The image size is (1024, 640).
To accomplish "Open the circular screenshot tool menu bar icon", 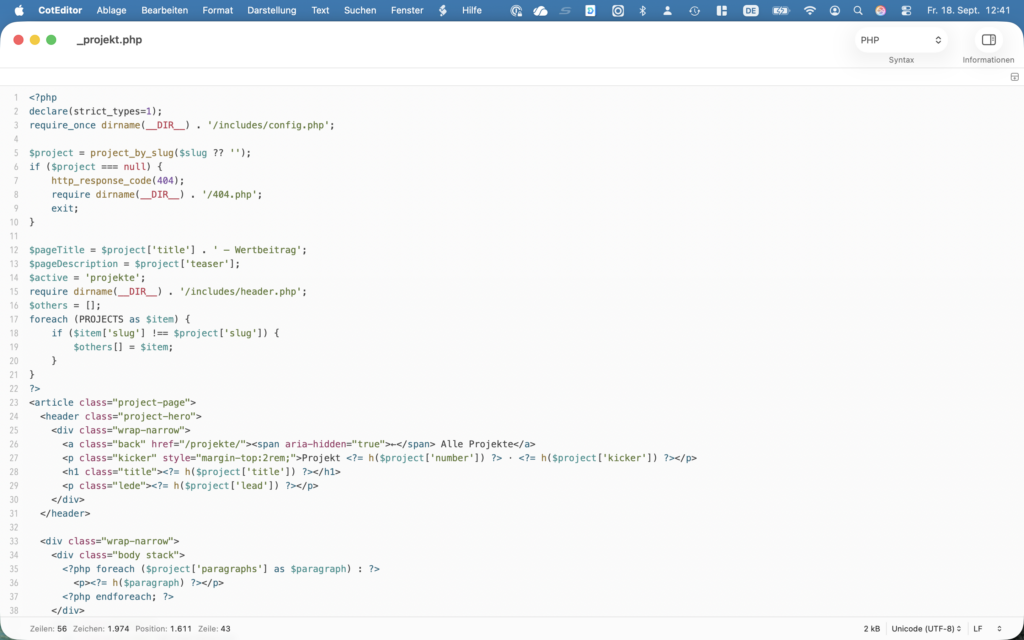I will 617,10.
